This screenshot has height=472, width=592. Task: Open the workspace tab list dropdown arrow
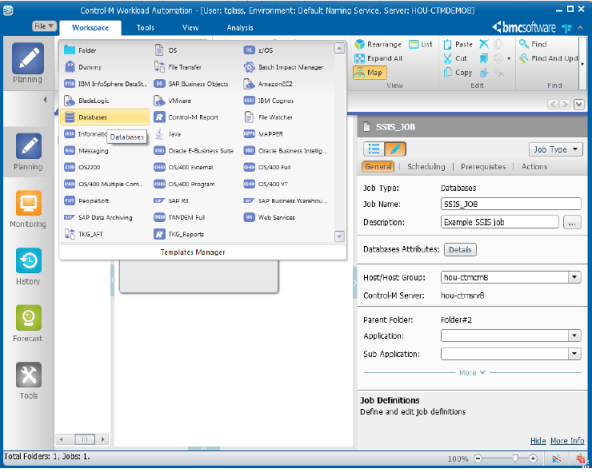pyautogui.click(x=579, y=104)
